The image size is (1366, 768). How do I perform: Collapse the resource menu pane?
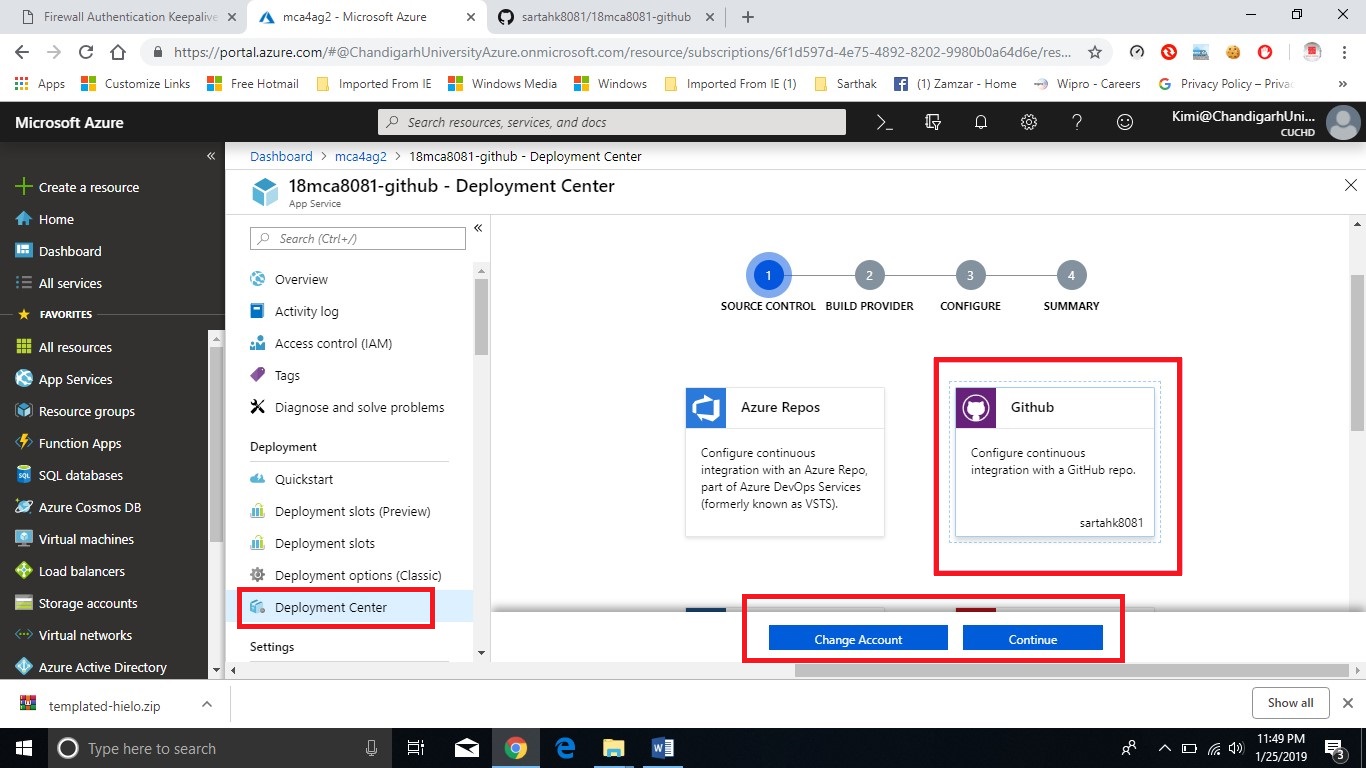pos(478,228)
